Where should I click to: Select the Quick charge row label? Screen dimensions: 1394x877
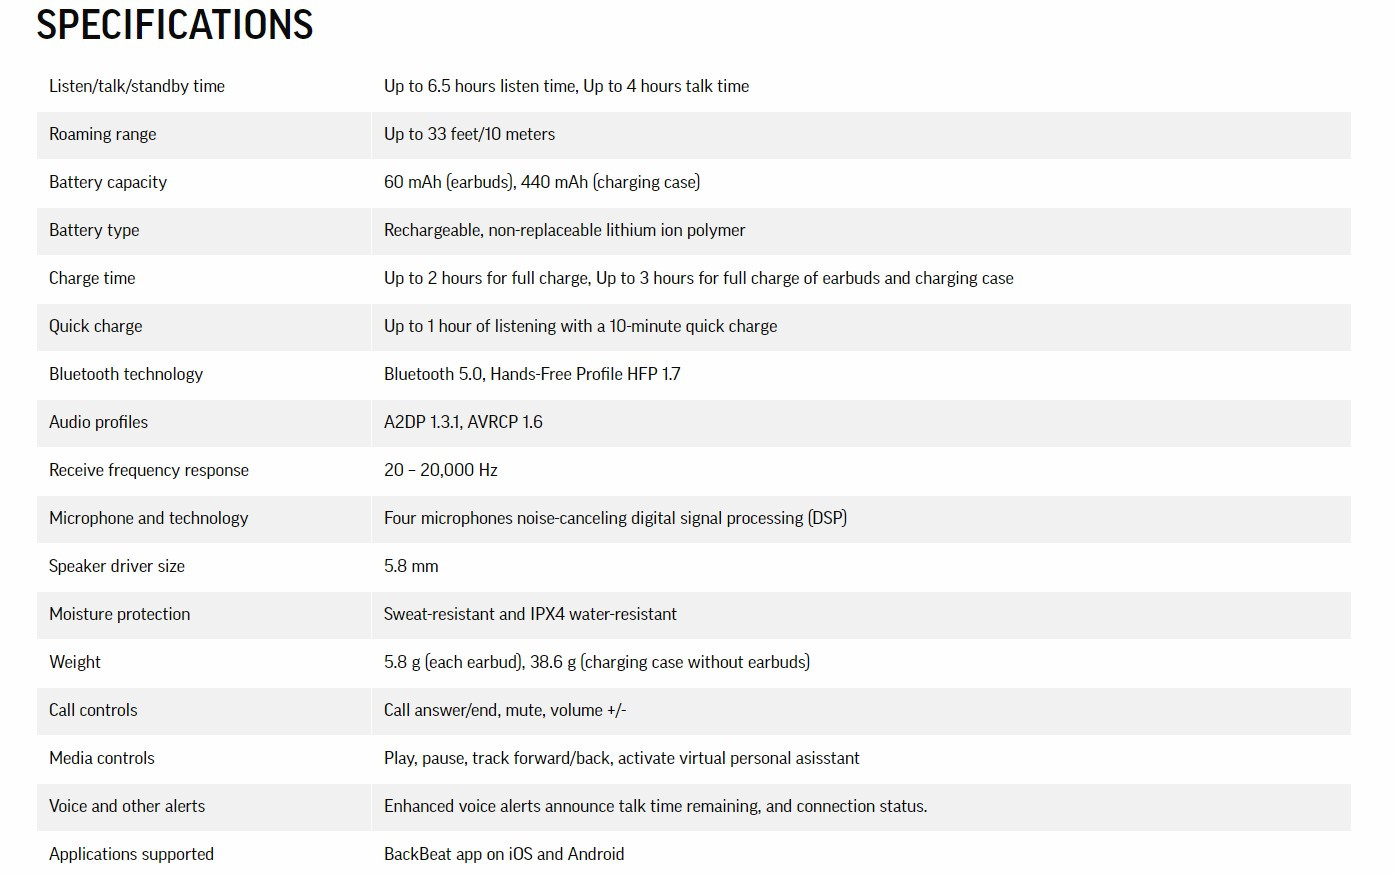pyautogui.click(x=95, y=326)
